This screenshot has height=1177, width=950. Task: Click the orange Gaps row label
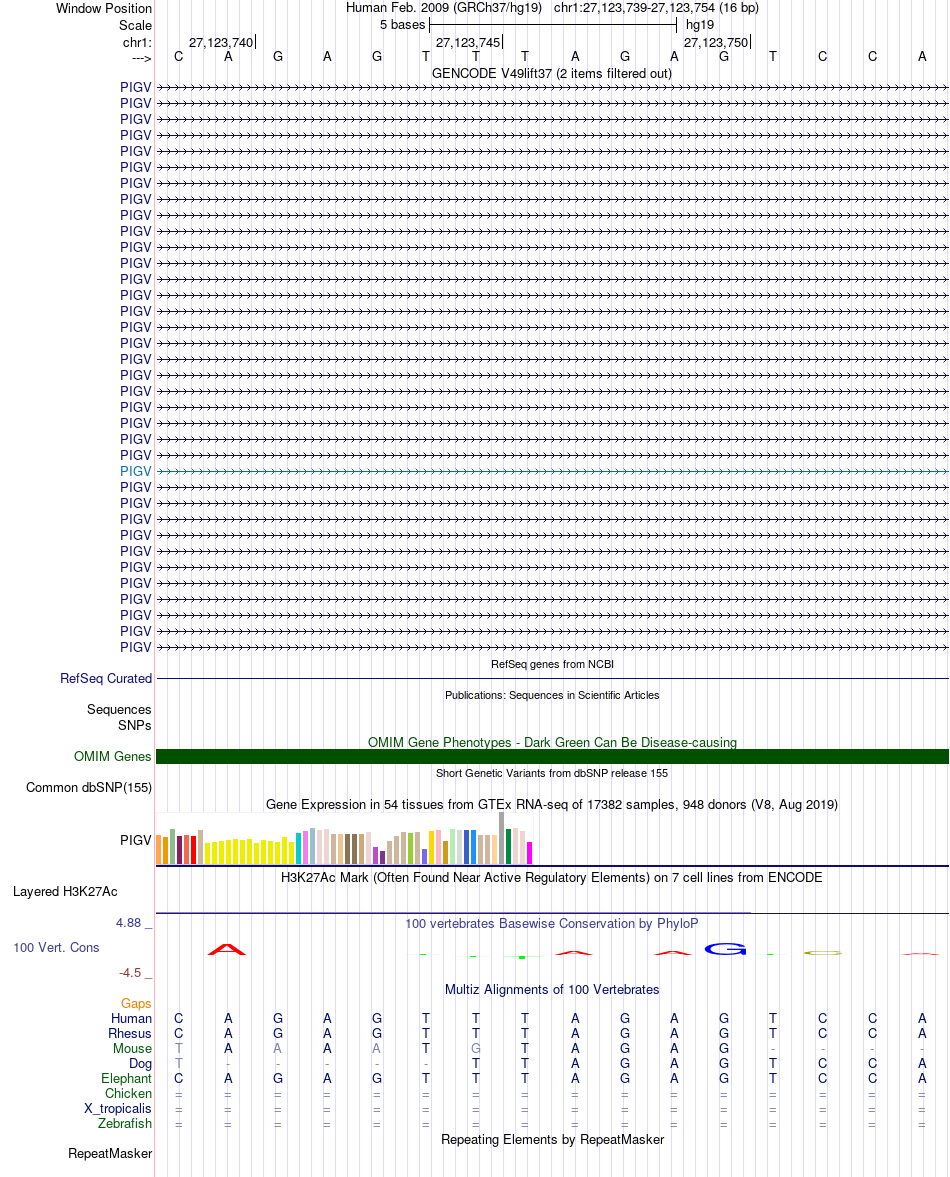[136, 1004]
